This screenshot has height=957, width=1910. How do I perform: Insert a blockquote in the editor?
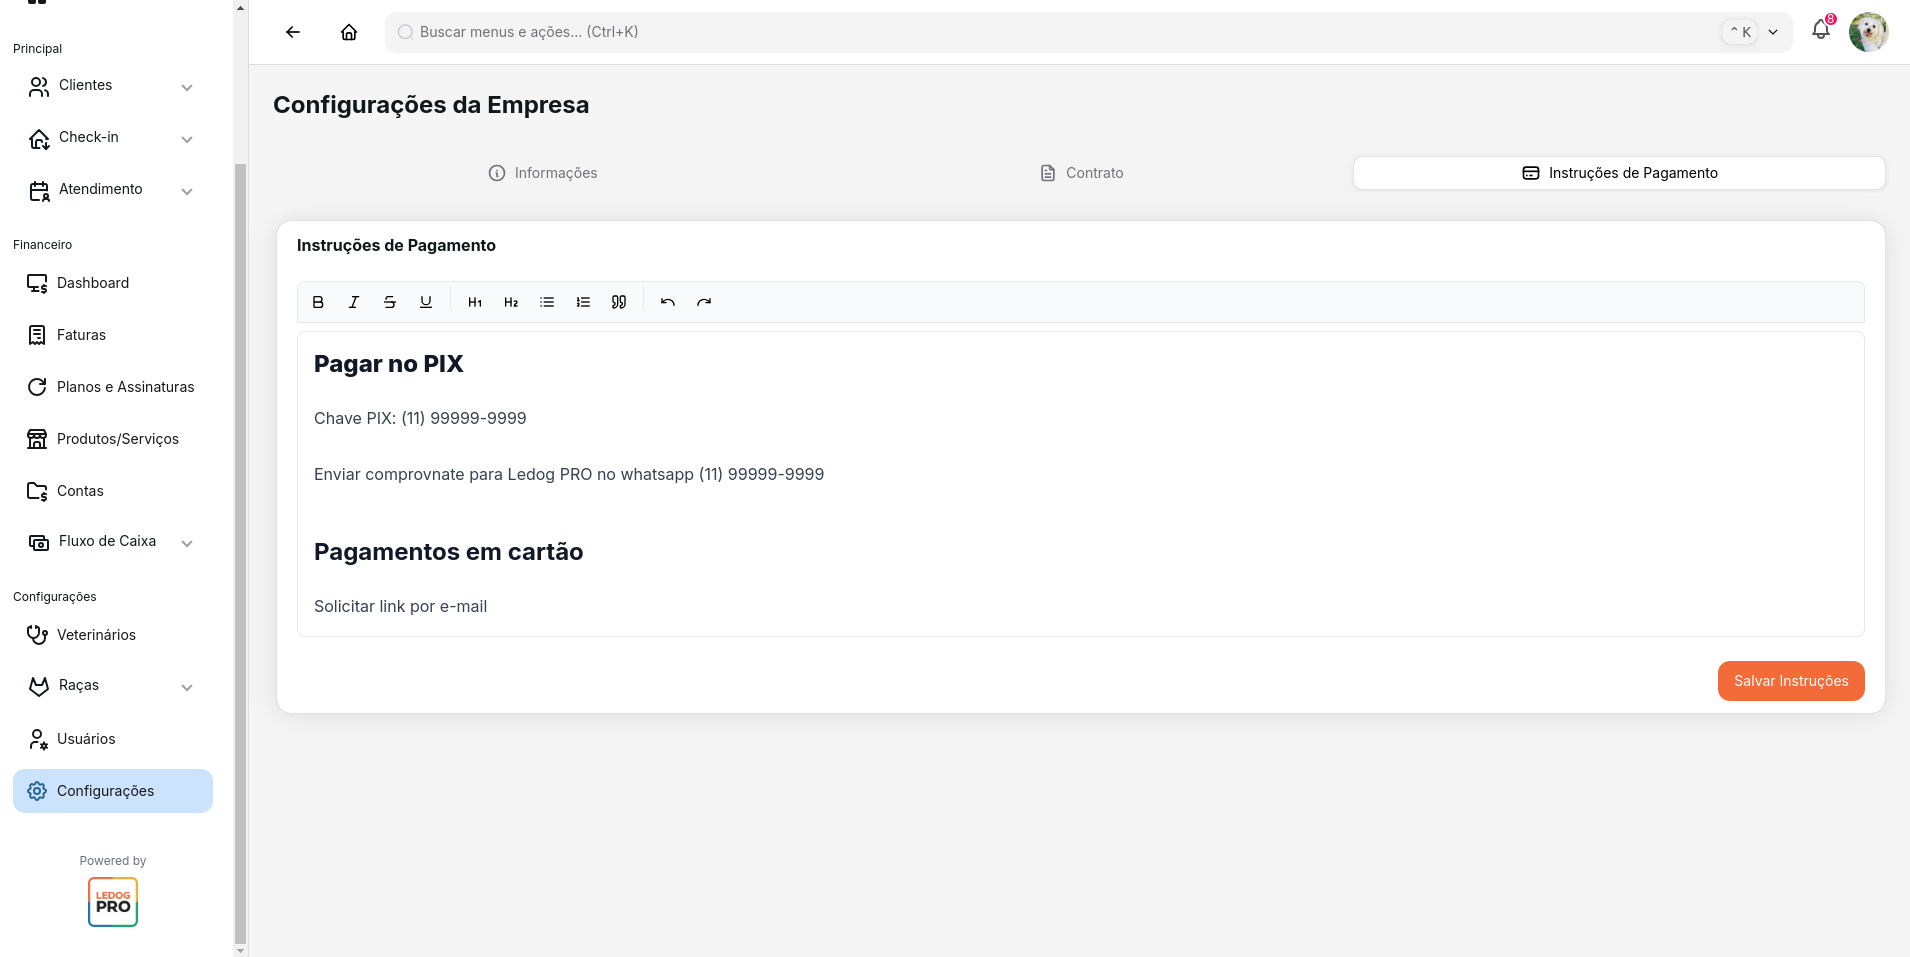618,302
